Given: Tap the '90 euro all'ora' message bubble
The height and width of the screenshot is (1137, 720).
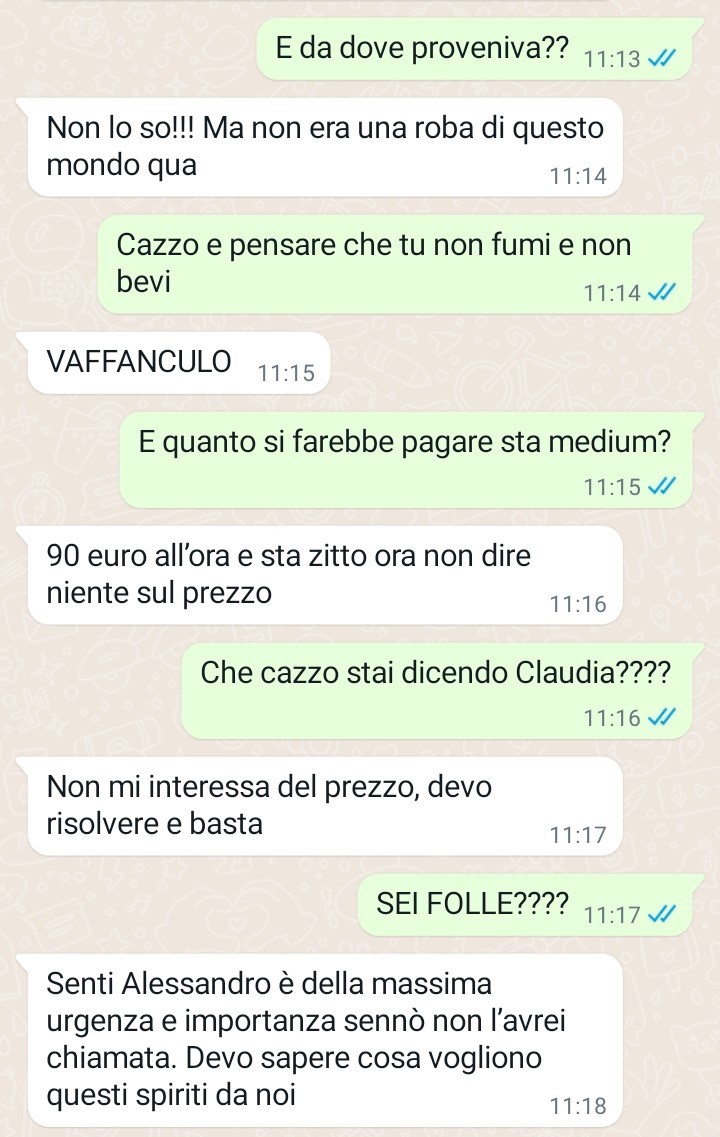Looking at the screenshot, I should (325, 575).
